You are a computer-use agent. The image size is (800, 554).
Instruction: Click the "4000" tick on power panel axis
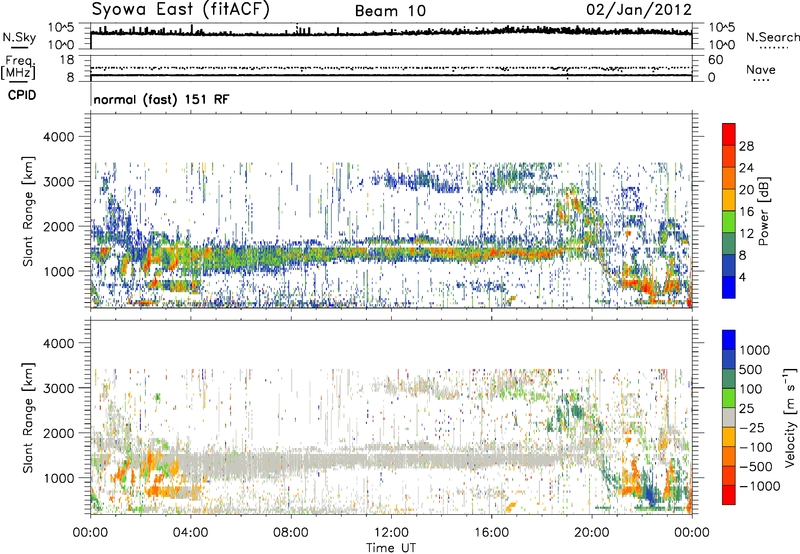pyautogui.click(x=58, y=137)
